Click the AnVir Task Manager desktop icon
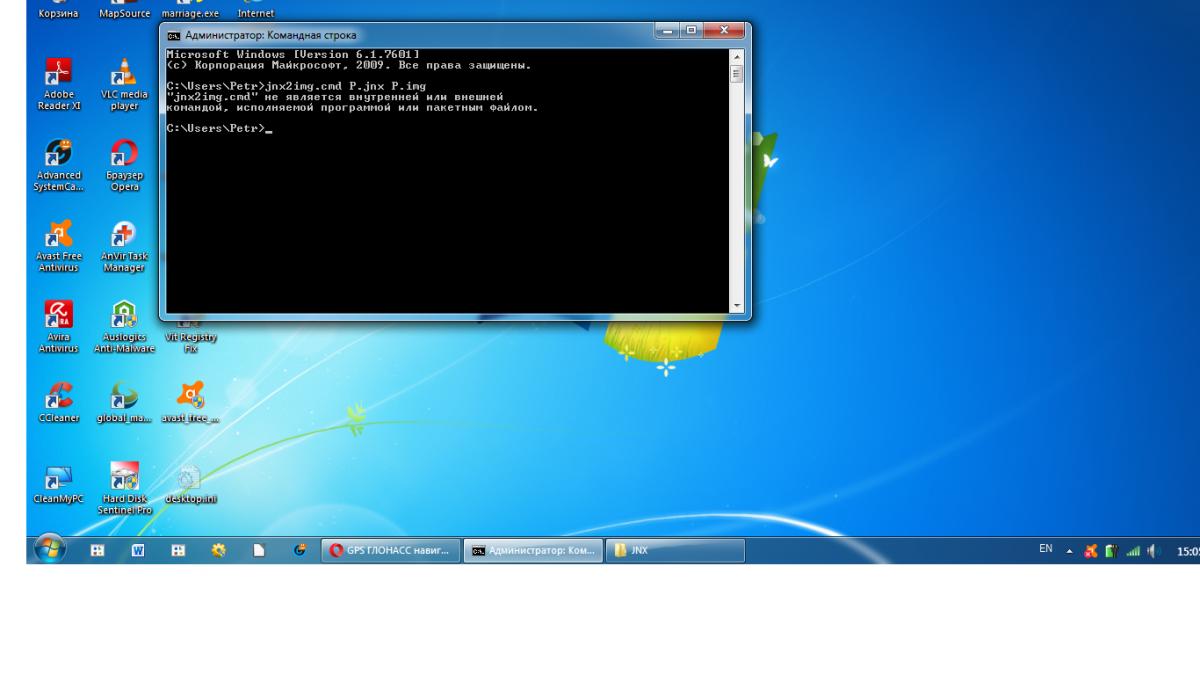Screen dimensions: 1200x675 [124, 236]
